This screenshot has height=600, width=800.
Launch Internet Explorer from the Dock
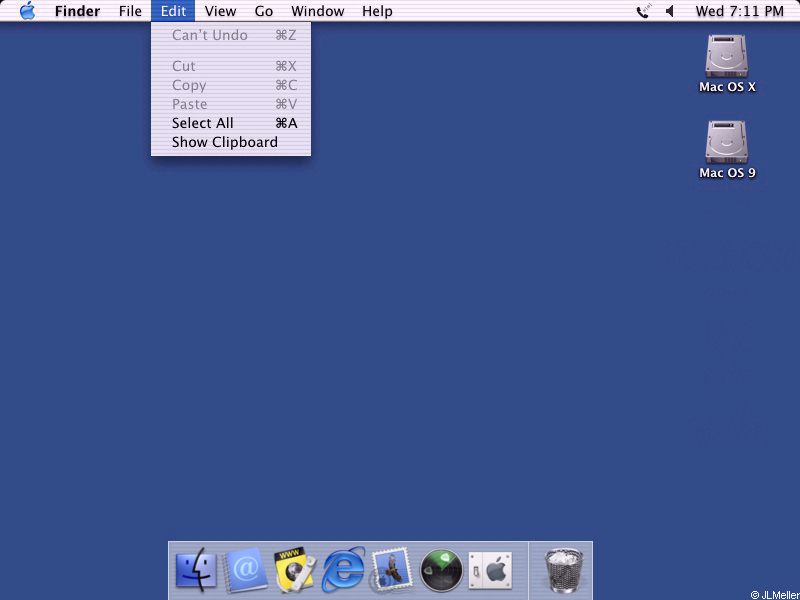pyautogui.click(x=343, y=570)
